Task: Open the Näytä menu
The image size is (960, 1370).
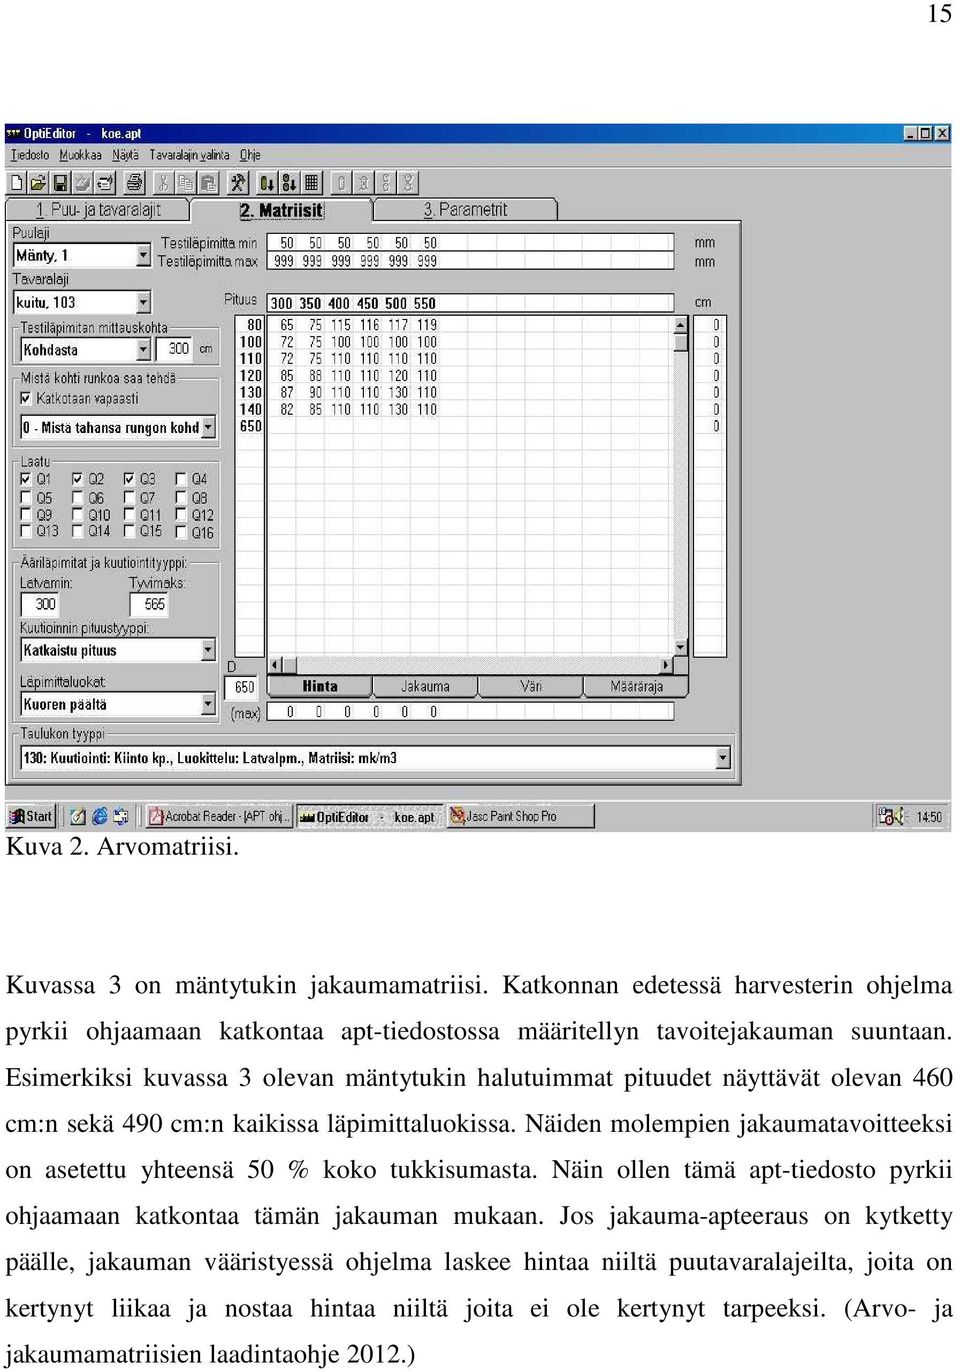Action: pyautogui.click(x=125, y=155)
